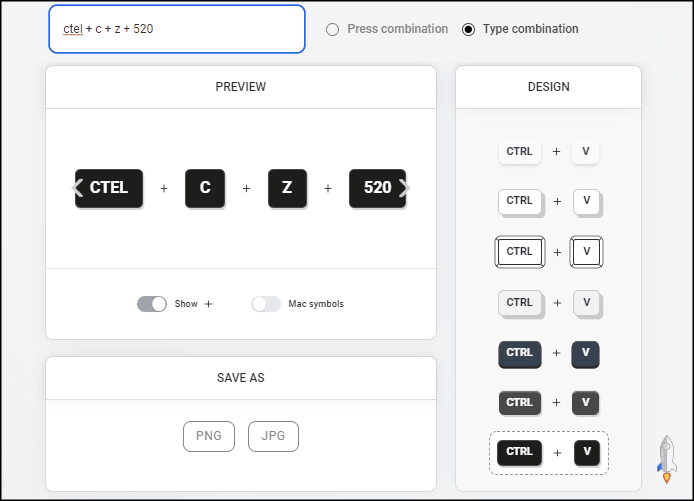Choose the light gray raised key design

click(x=549, y=303)
